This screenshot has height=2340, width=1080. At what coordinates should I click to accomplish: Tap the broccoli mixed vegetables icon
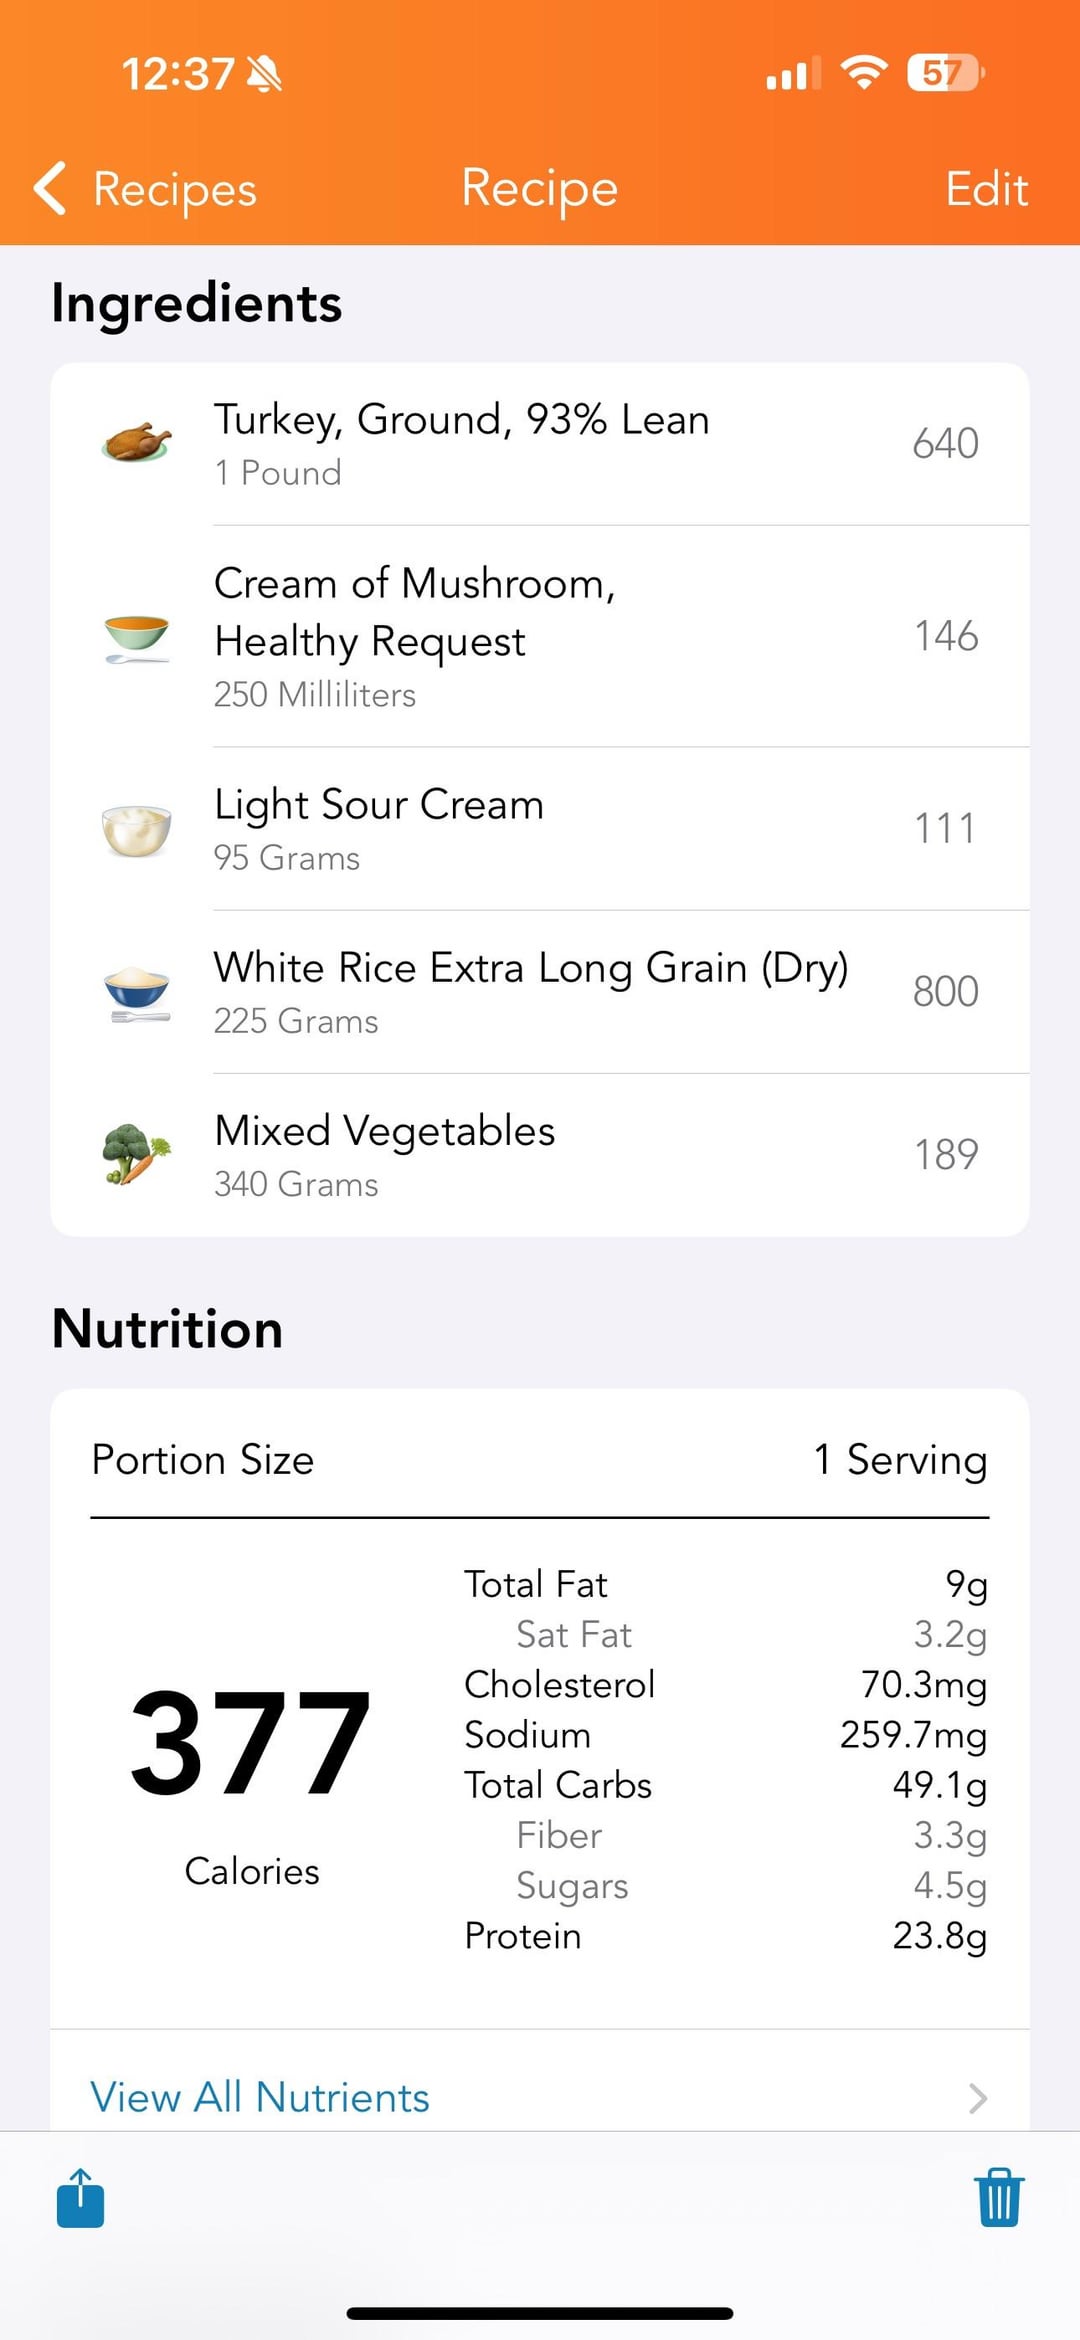(137, 1155)
